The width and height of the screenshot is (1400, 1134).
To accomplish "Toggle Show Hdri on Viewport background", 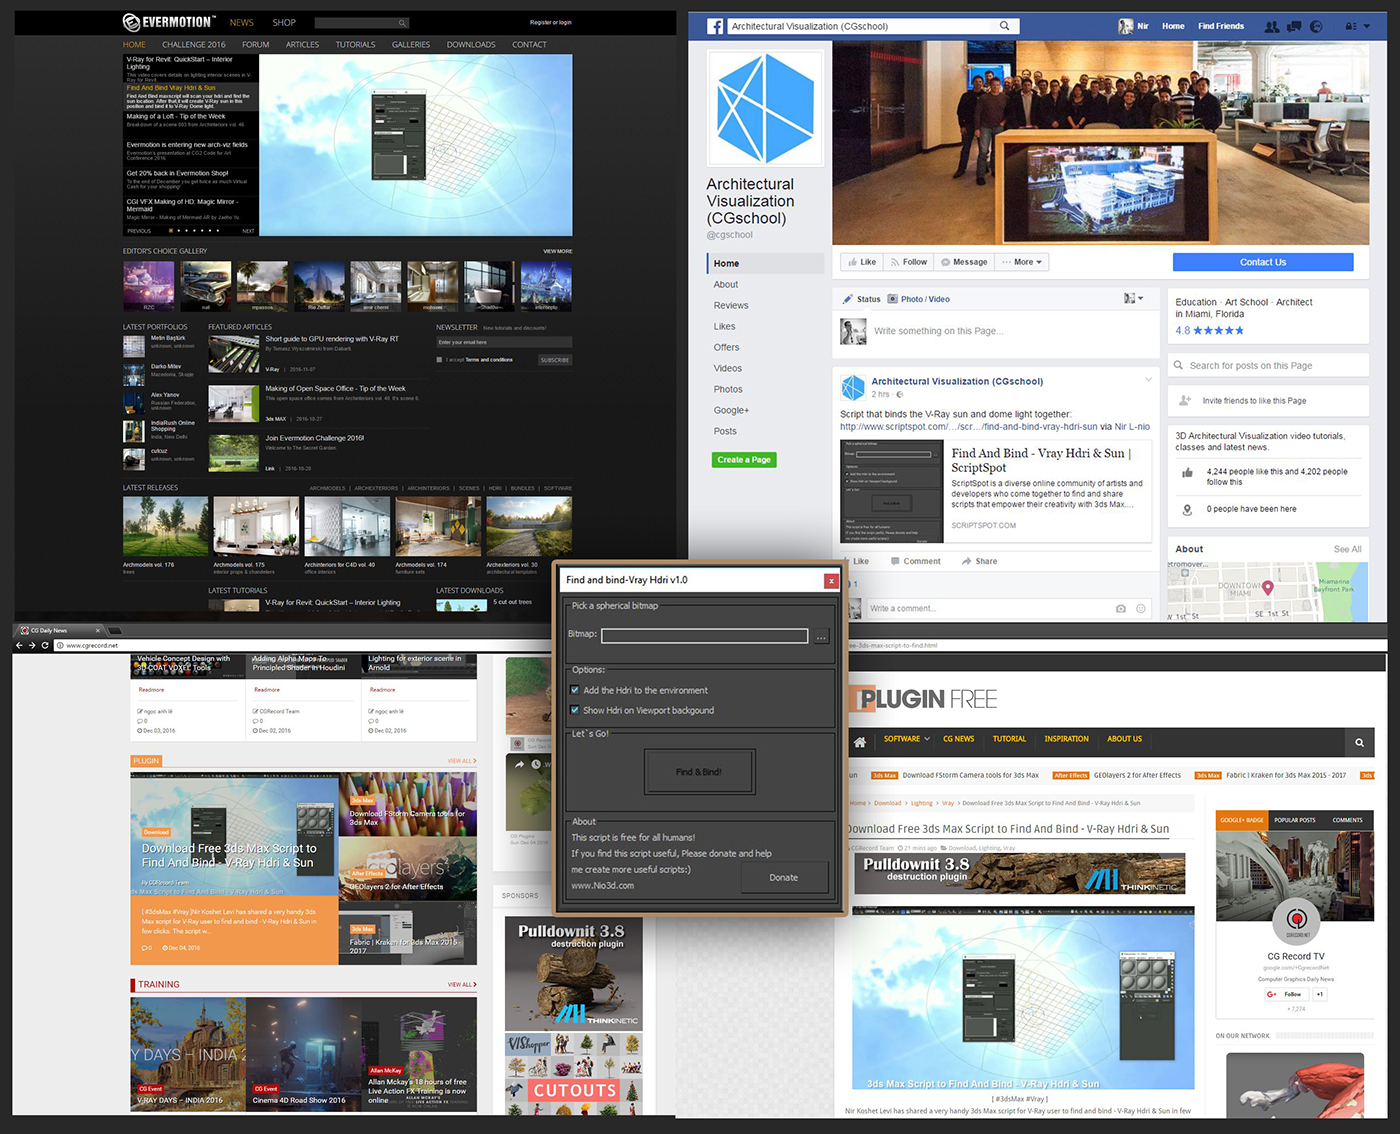I will 575,710.
